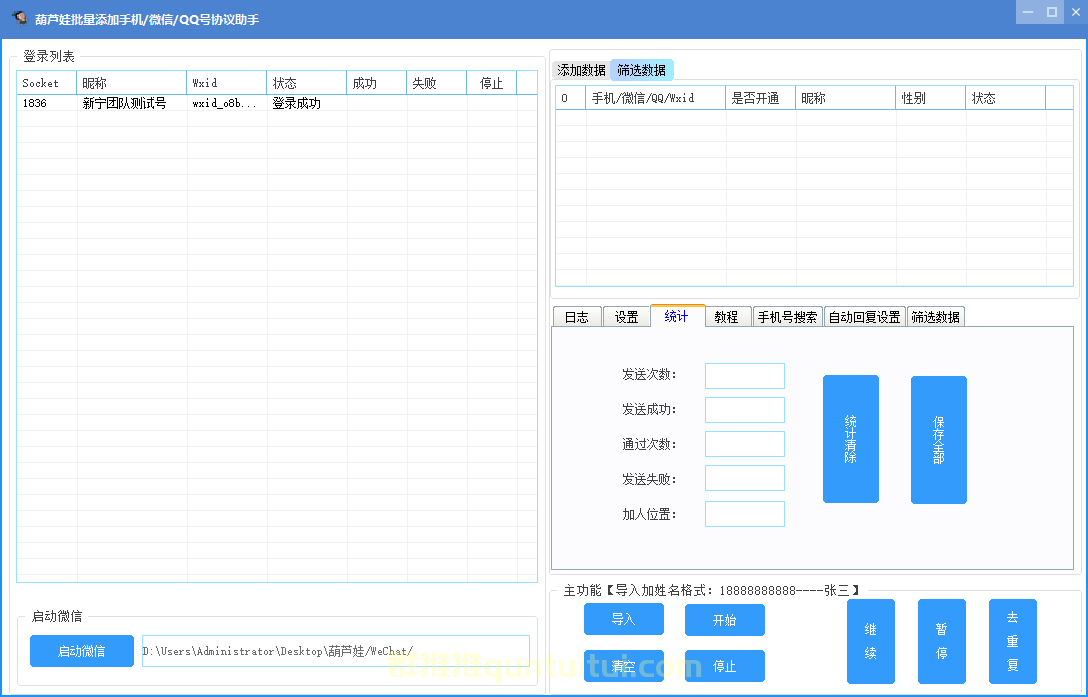
Task: Focus the 发送成功 input field
Action: (745, 410)
